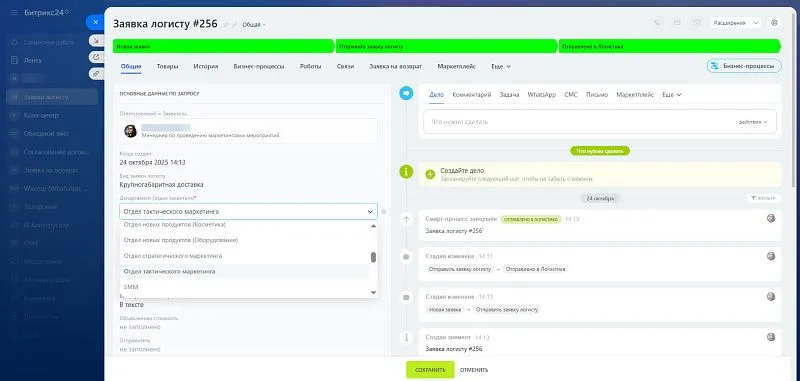Click the dropdown list scroll-up arrow
Screen dimensions: 800x381
click(x=373, y=225)
